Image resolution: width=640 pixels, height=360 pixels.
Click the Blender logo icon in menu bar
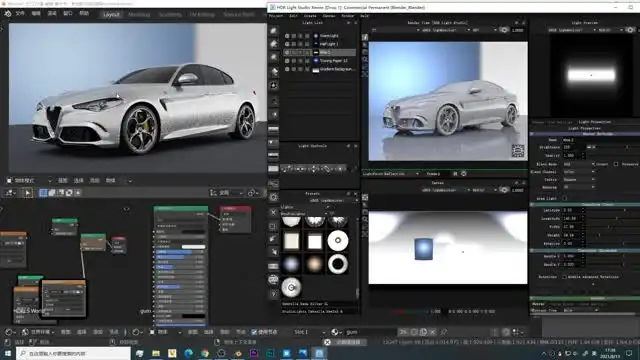8,13
